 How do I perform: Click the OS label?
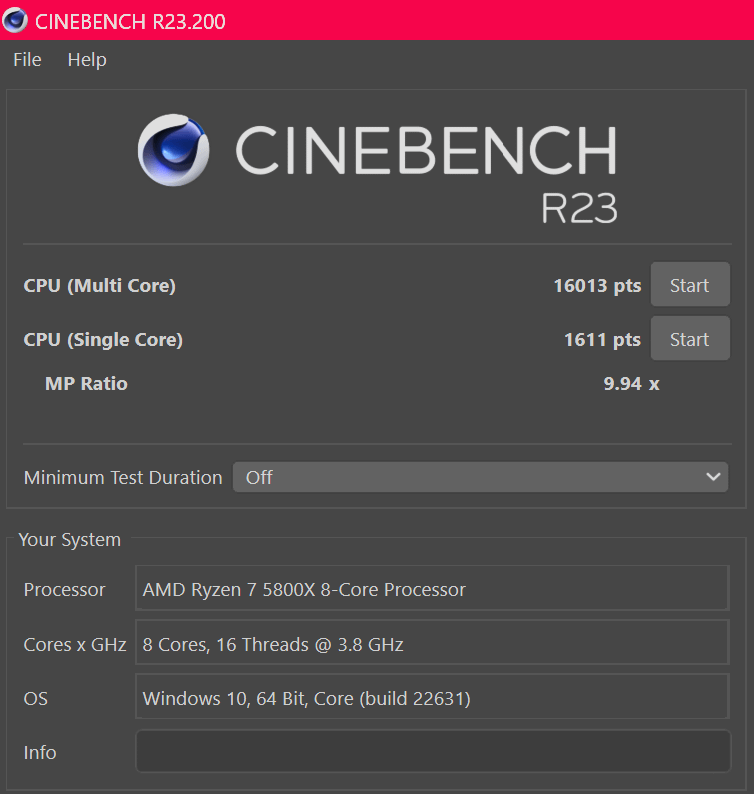[x=36, y=699]
